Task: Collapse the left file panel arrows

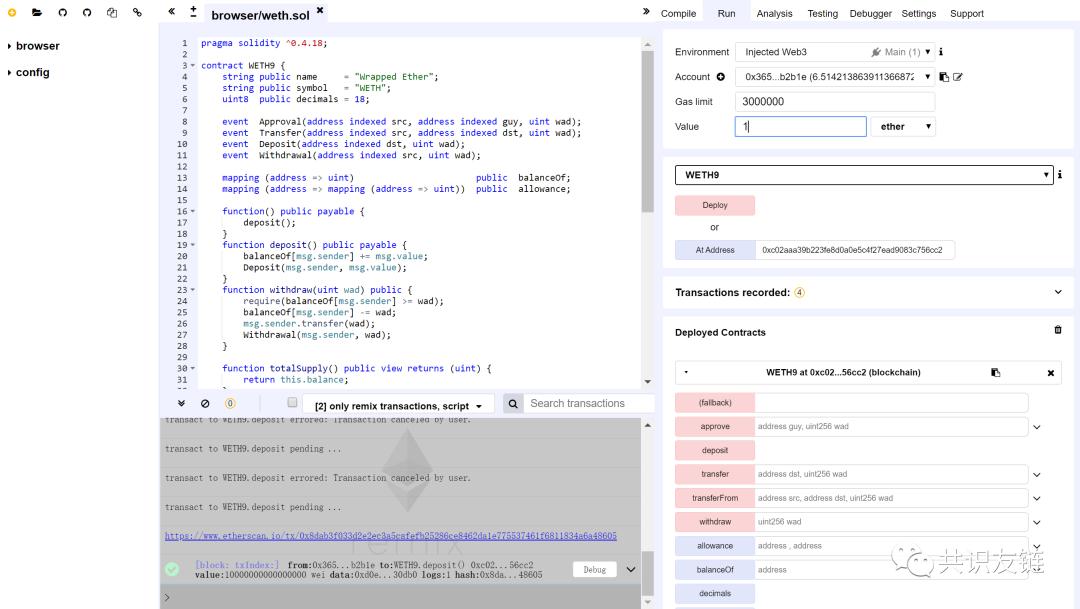Action: click(x=172, y=11)
